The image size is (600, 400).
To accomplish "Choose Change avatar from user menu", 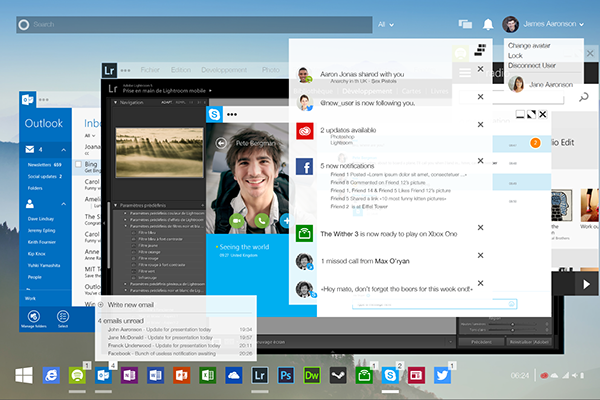I will tap(529, 46).
